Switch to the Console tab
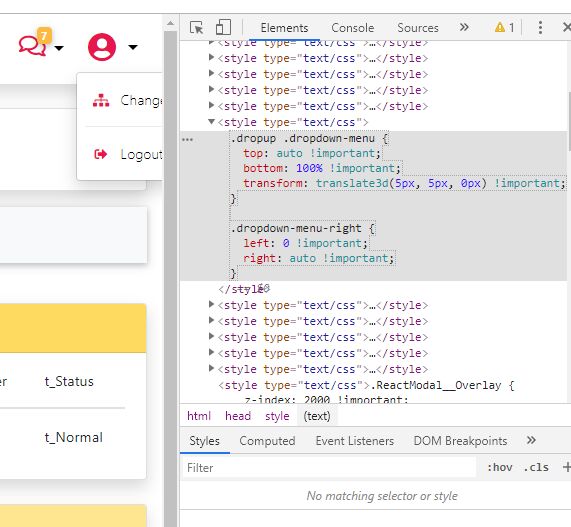571x527 pixels. pos(353,28)
